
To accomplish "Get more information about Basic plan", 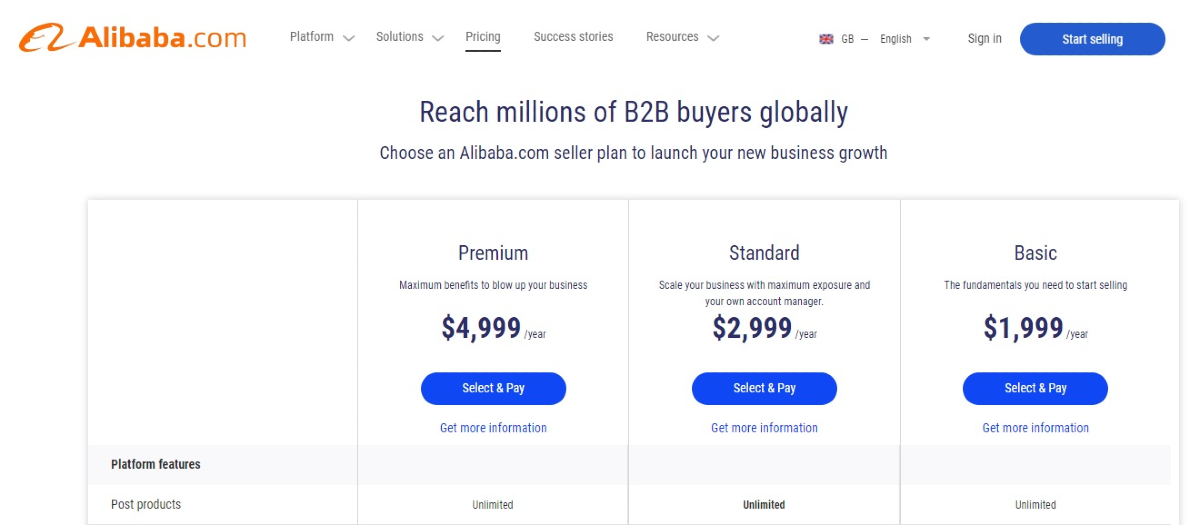I will coord(1035,428).
